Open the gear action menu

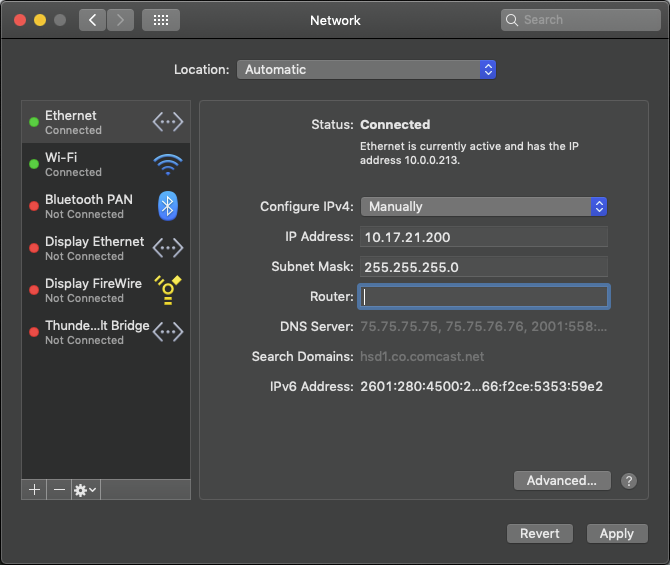85,490
